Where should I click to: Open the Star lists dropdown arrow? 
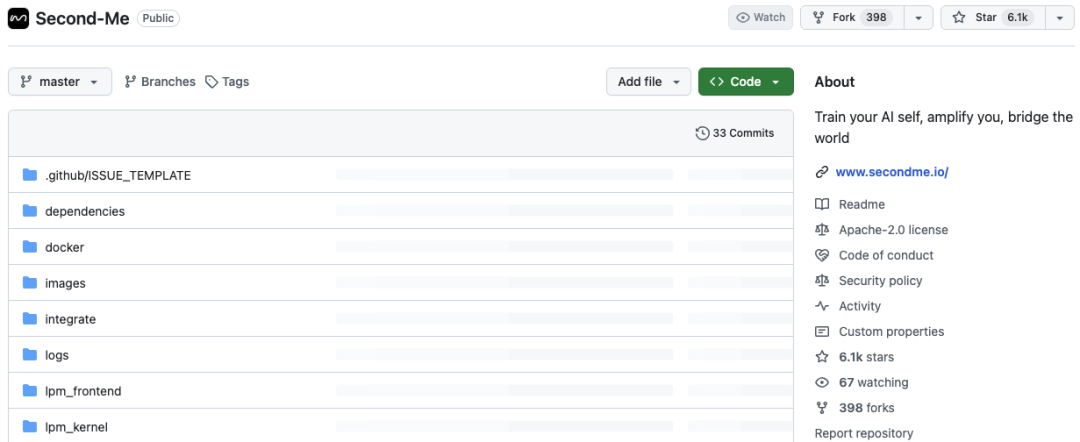1060,18
